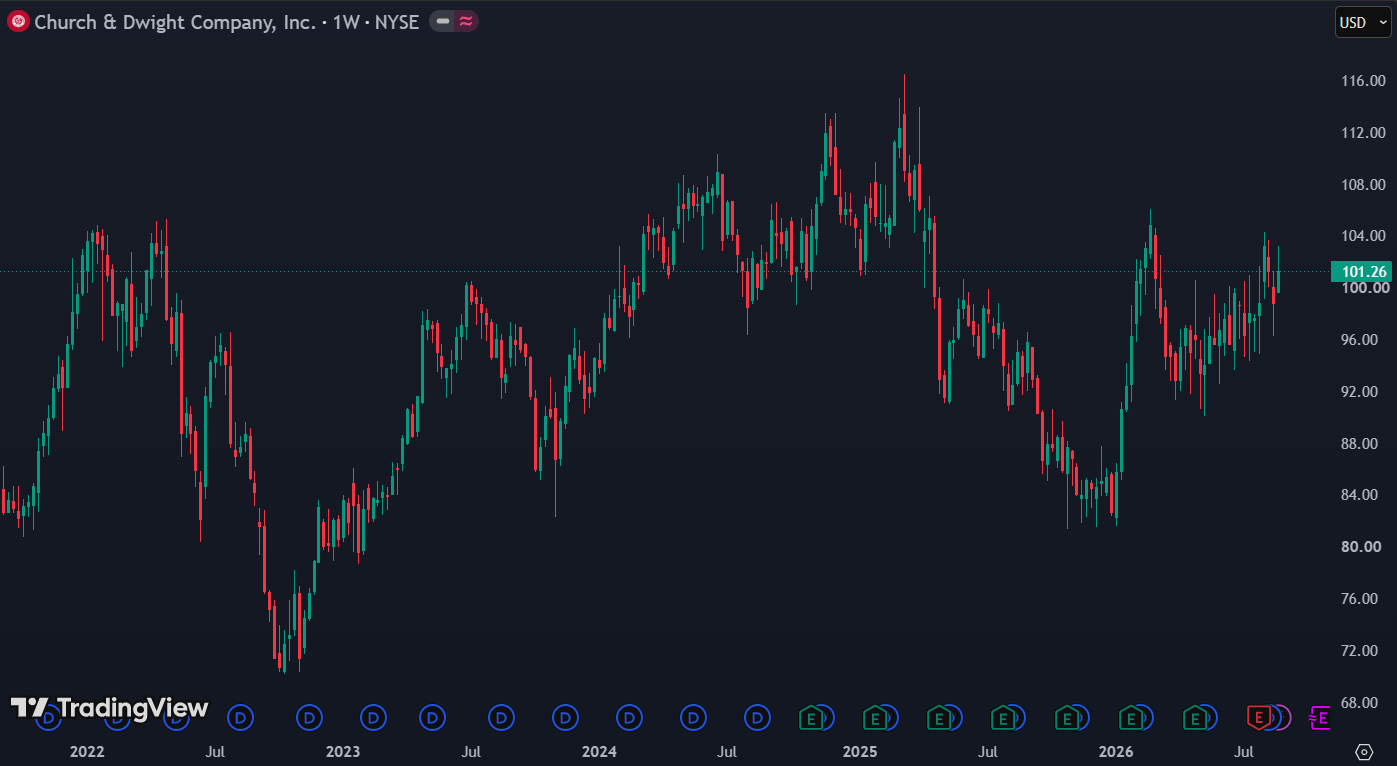Click the 2023 label on the time axis

pyautogui.click(x=343, y=751)
